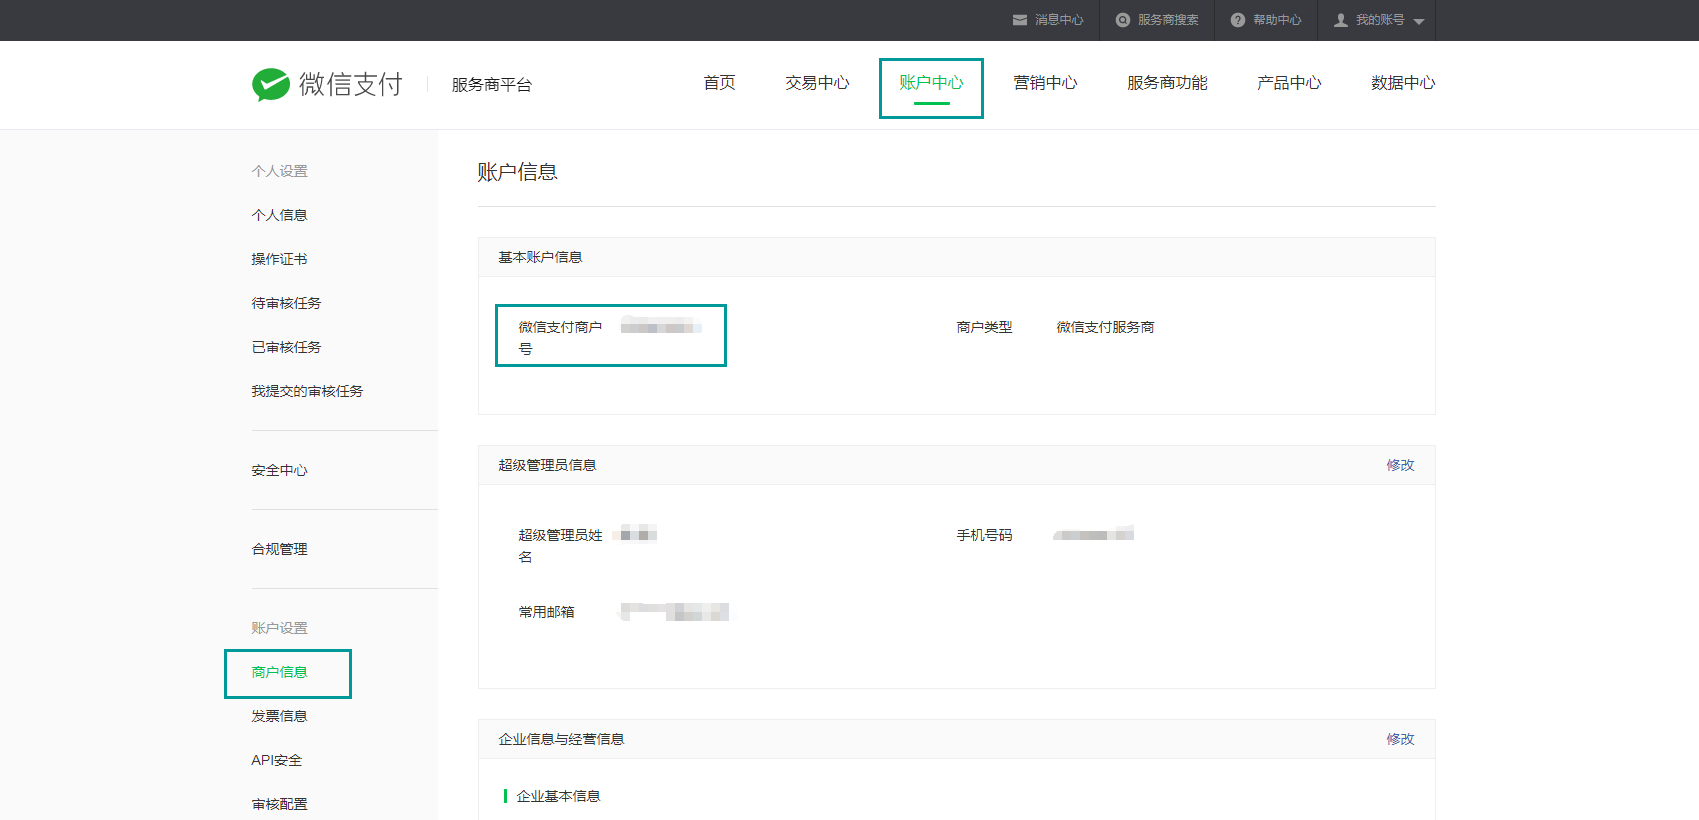This screenshot has height=820, width=1699.
Task: Click the 服务商平台 label
Action: tap(492, 85)
